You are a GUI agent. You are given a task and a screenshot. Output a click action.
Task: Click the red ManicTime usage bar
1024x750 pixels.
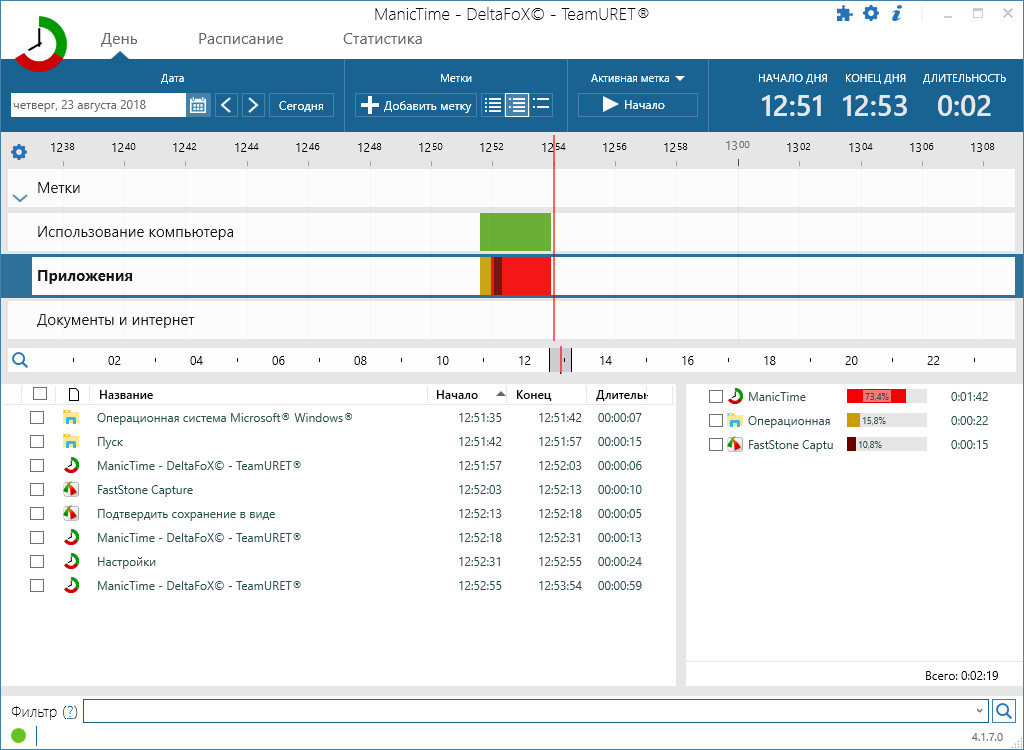(x=876, y=397)
